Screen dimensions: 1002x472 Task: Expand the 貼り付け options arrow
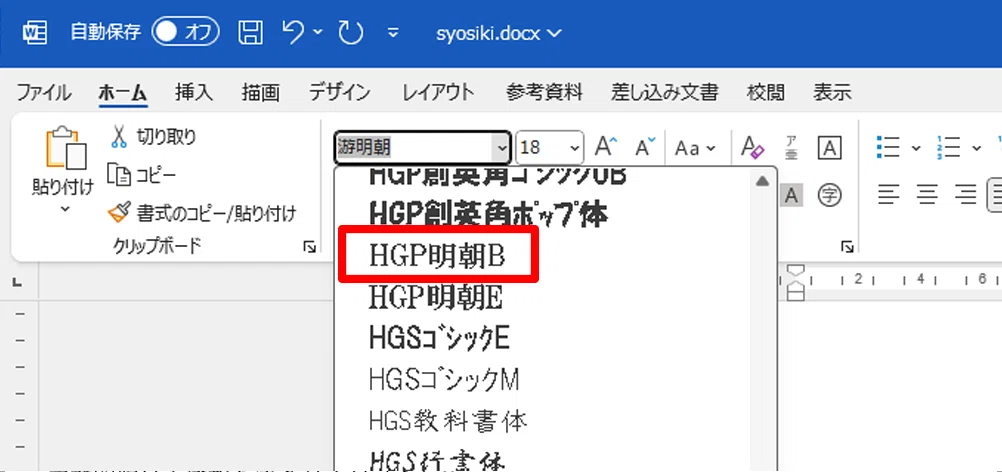[64, 209]
